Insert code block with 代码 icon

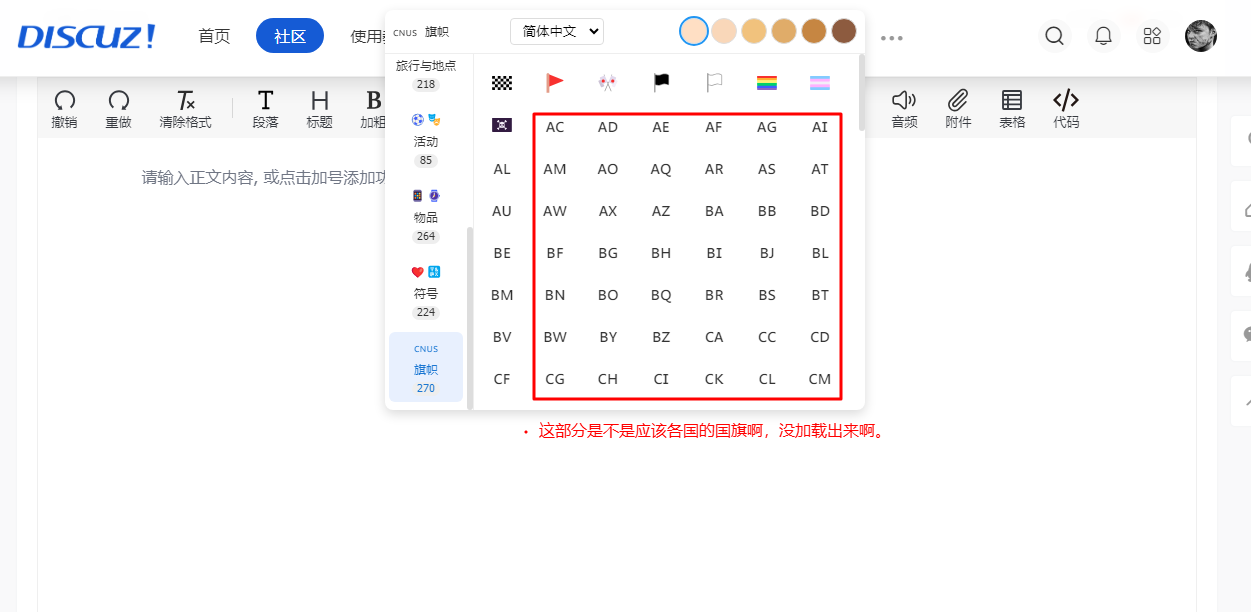[x=1066, y=108]
